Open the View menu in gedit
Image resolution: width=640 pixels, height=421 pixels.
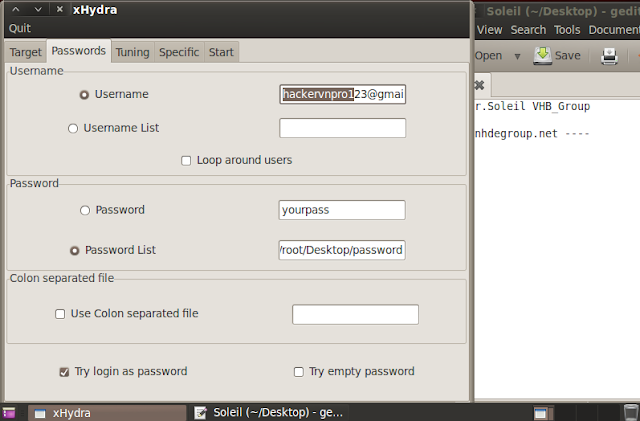489,30
